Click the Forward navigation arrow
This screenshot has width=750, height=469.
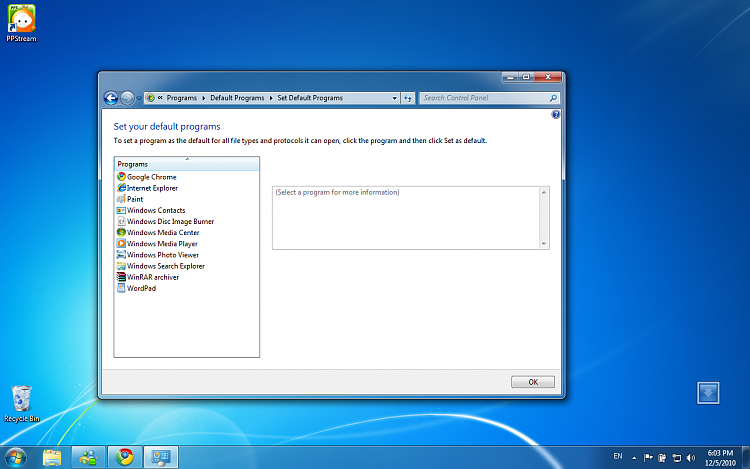click(127, 98)
